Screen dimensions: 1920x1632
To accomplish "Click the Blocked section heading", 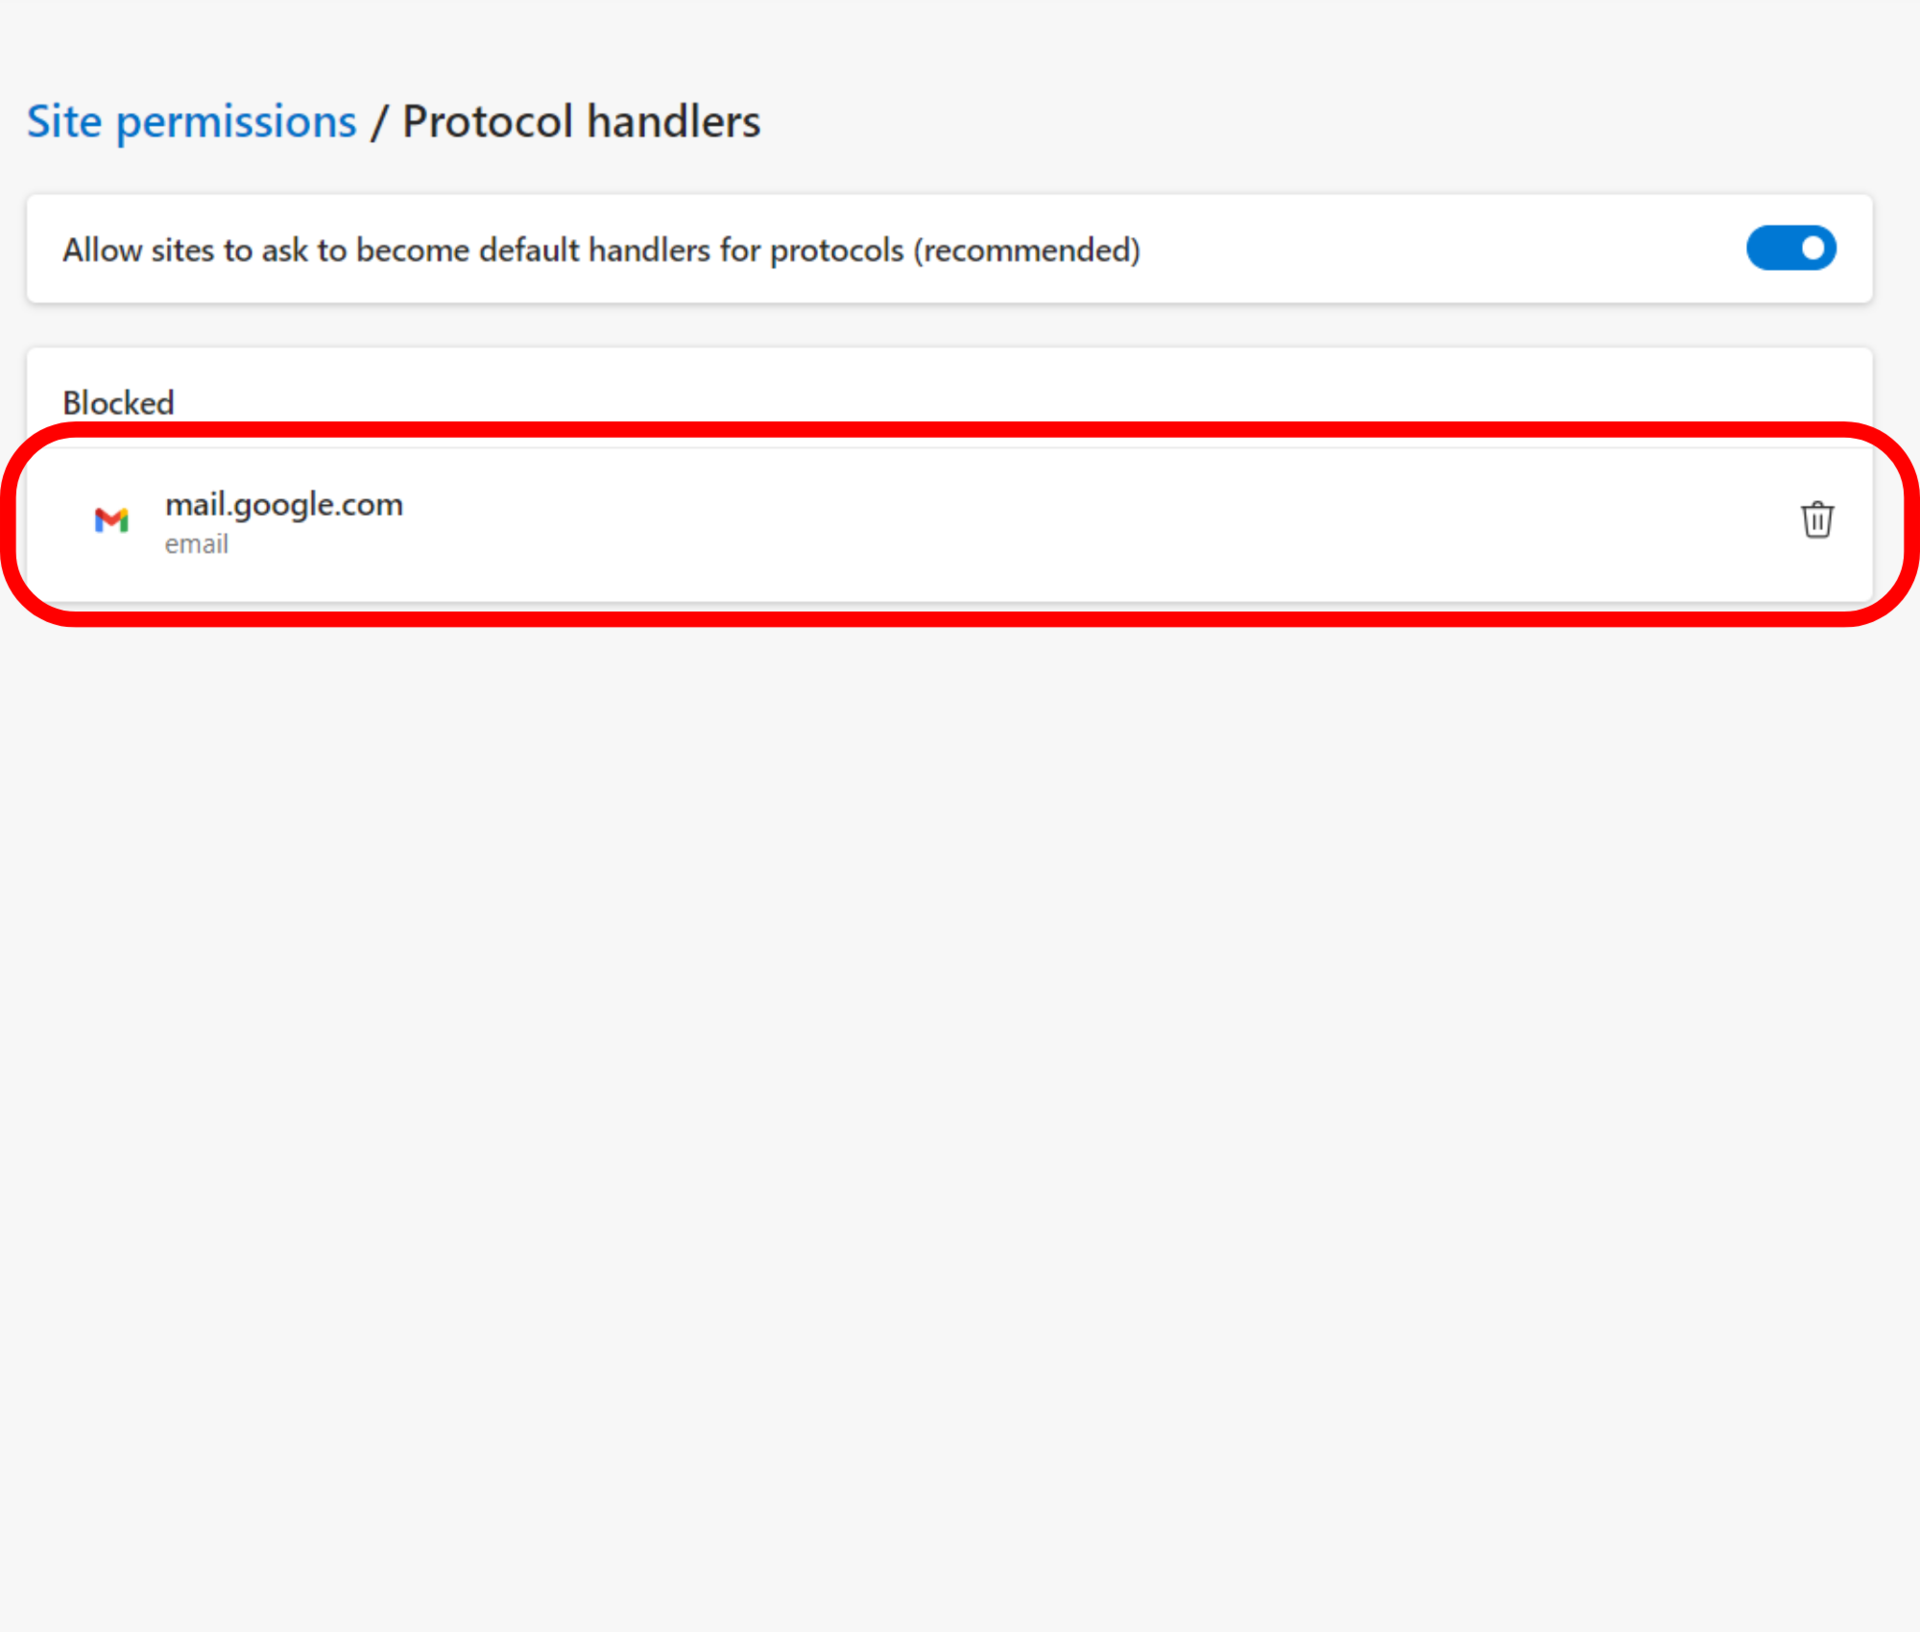I will (x=118, y=403).
